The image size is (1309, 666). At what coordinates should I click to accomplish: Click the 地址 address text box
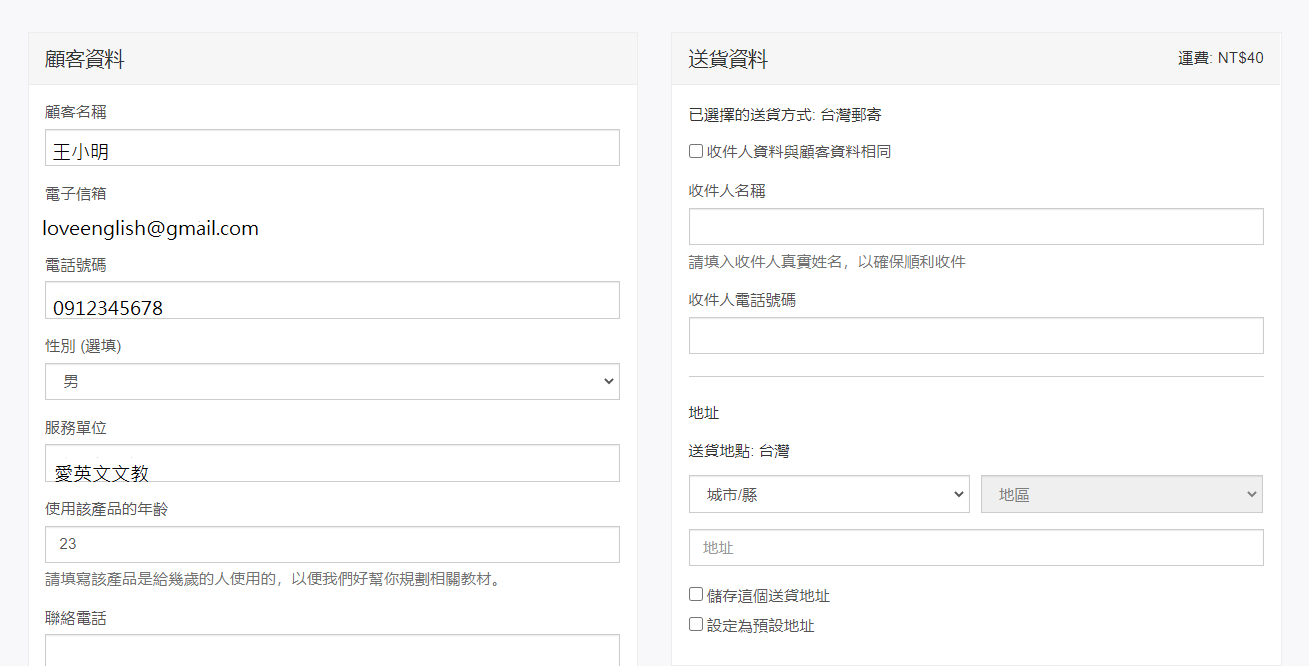pos(976,548)
